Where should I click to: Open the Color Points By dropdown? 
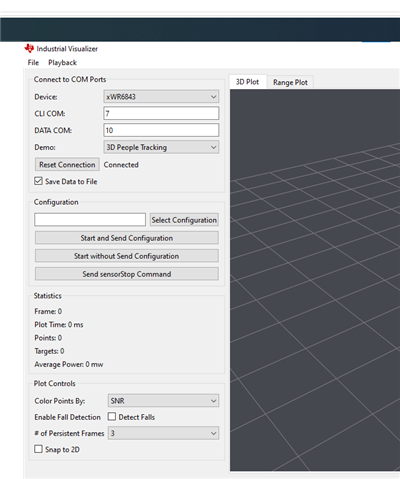tap(163, 401)
